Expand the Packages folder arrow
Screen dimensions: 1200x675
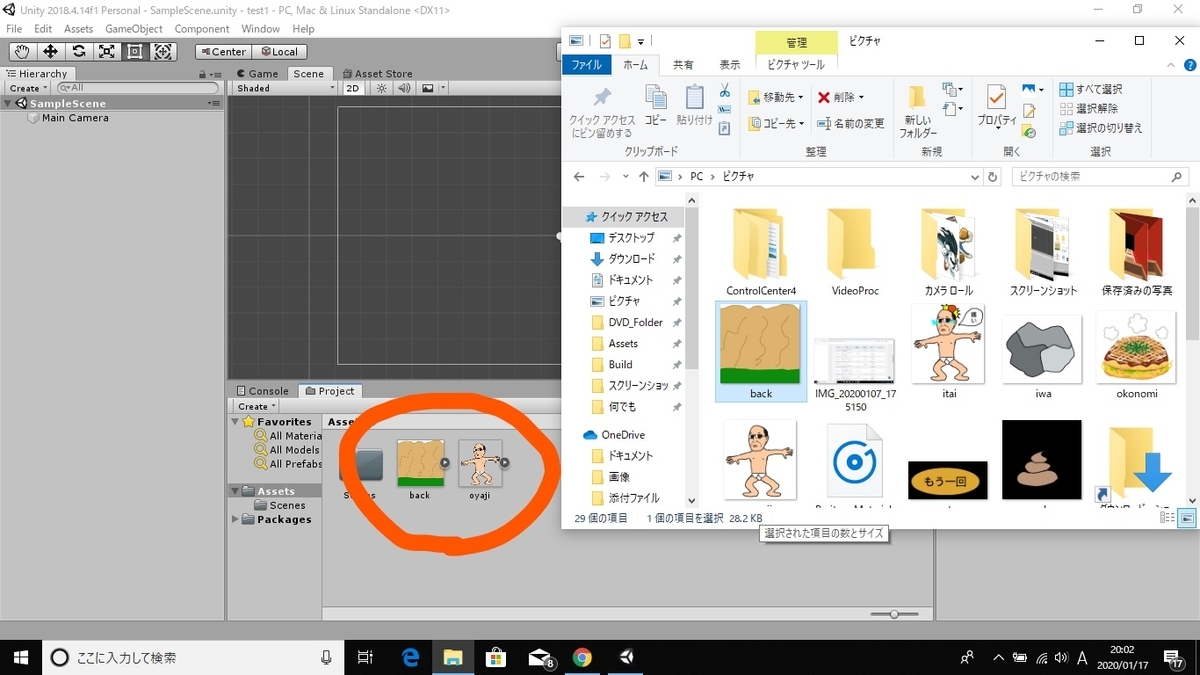click(x=237, y=519)
